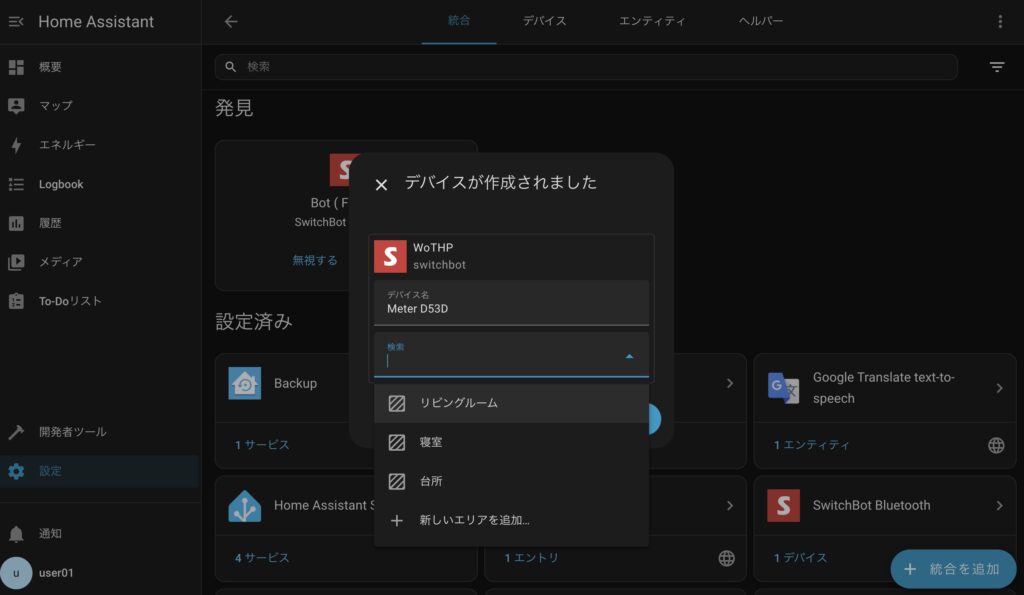Click the WoTHP switchbot device logo
Viewport: 1024px width, 595px height.
(391, 256)
